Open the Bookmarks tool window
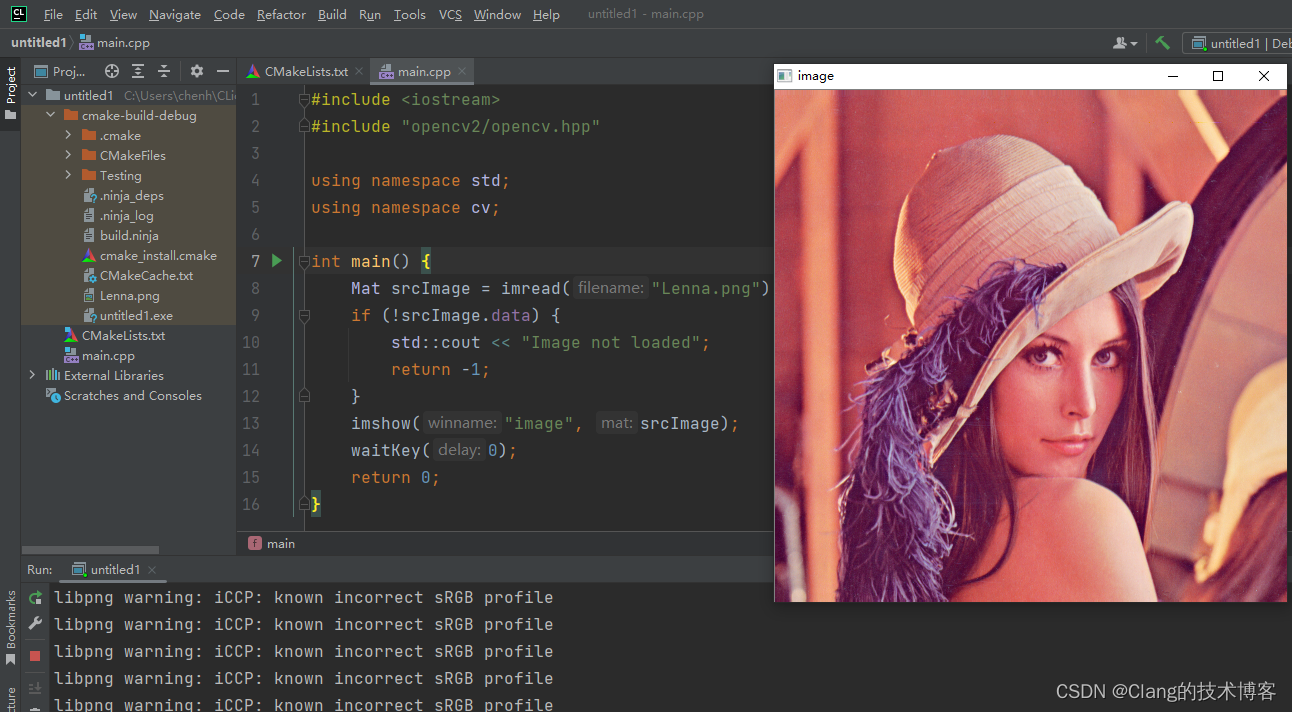The width and height of the screenshot is (1292, 712). pyautogui.click(x=11, y=627)
